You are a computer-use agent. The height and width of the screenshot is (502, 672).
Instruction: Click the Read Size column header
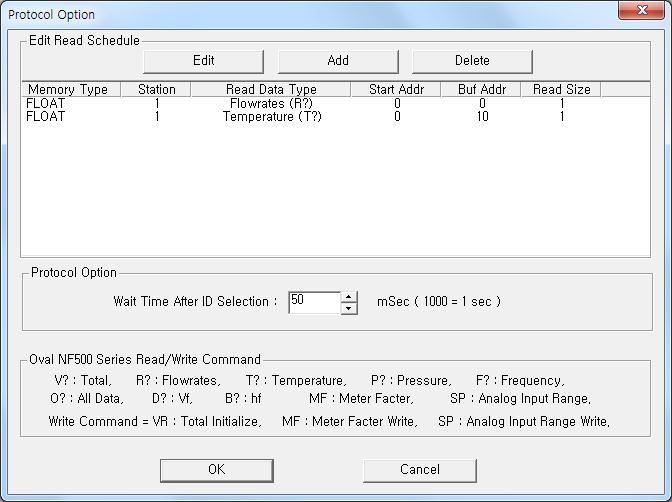tap(561, 89)
